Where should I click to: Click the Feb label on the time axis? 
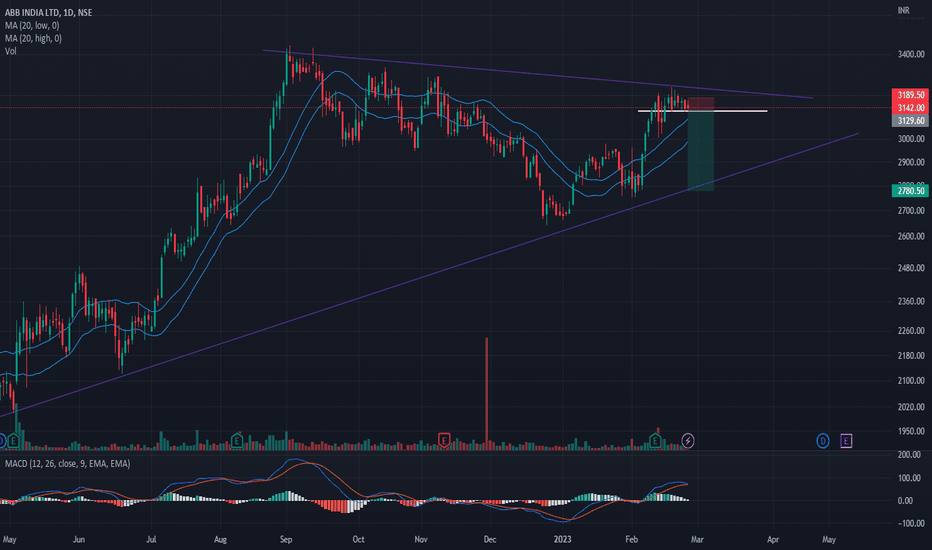click(631, 540)
